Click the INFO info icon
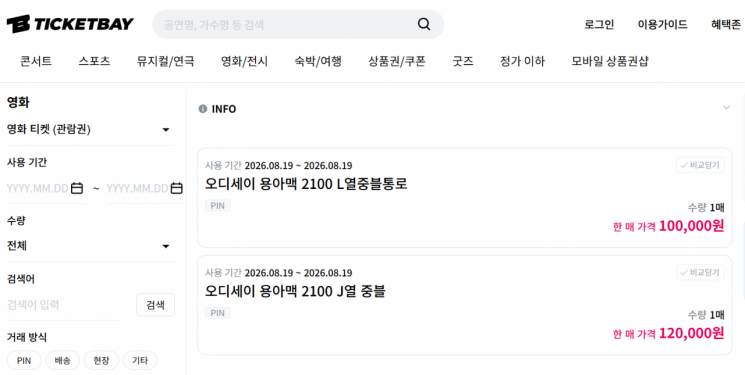 [x=202, y=109]
